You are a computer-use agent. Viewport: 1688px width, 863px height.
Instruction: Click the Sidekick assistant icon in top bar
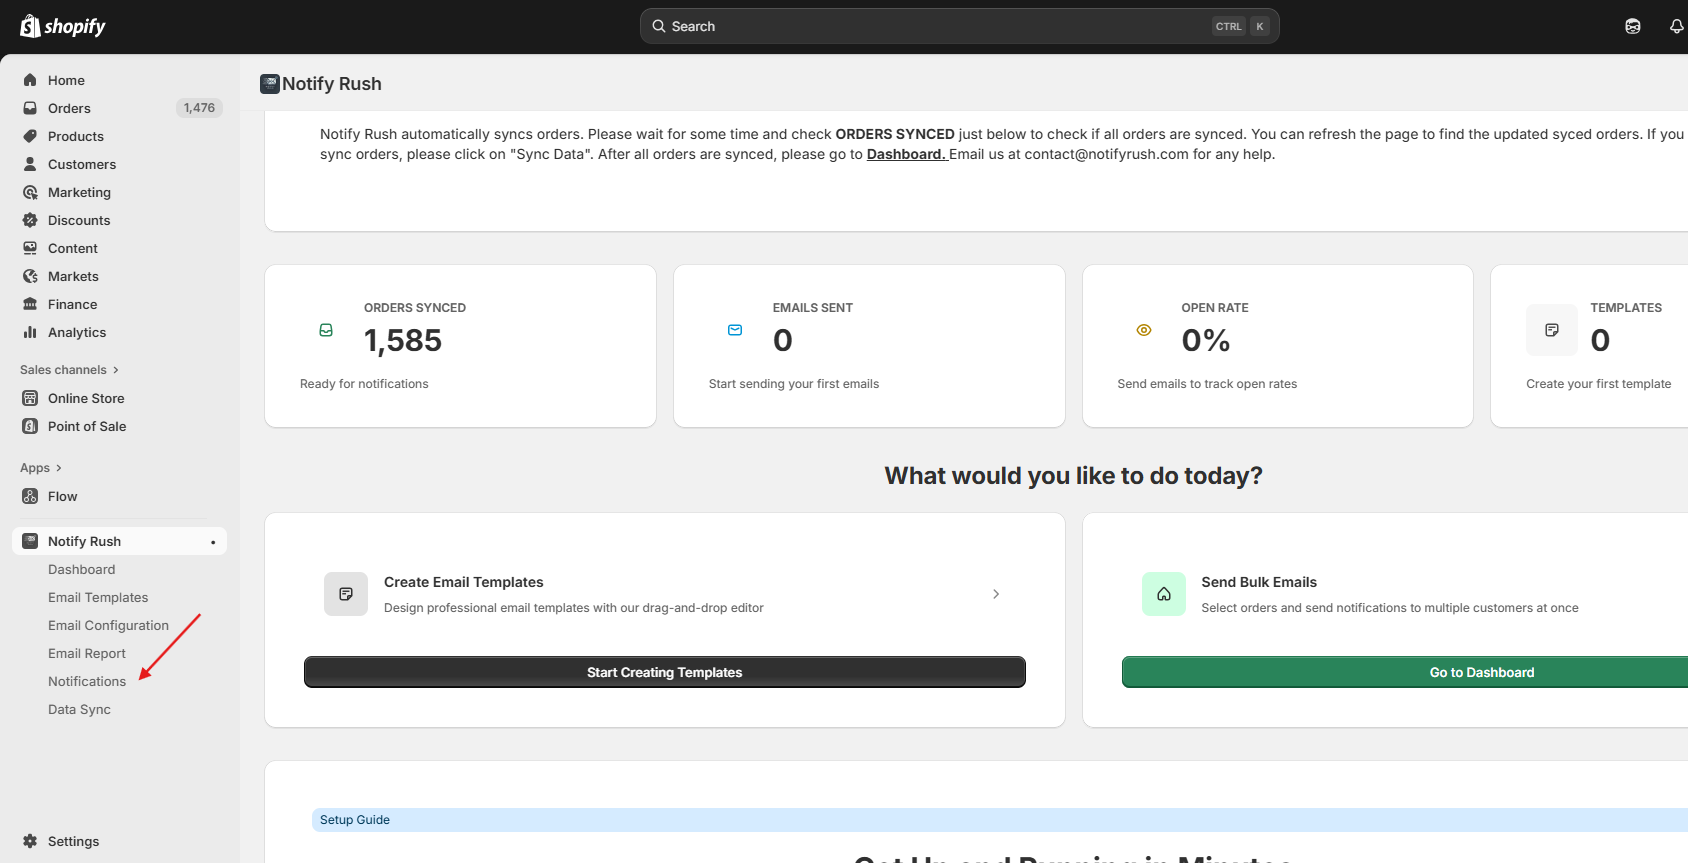coord(1632,26)
